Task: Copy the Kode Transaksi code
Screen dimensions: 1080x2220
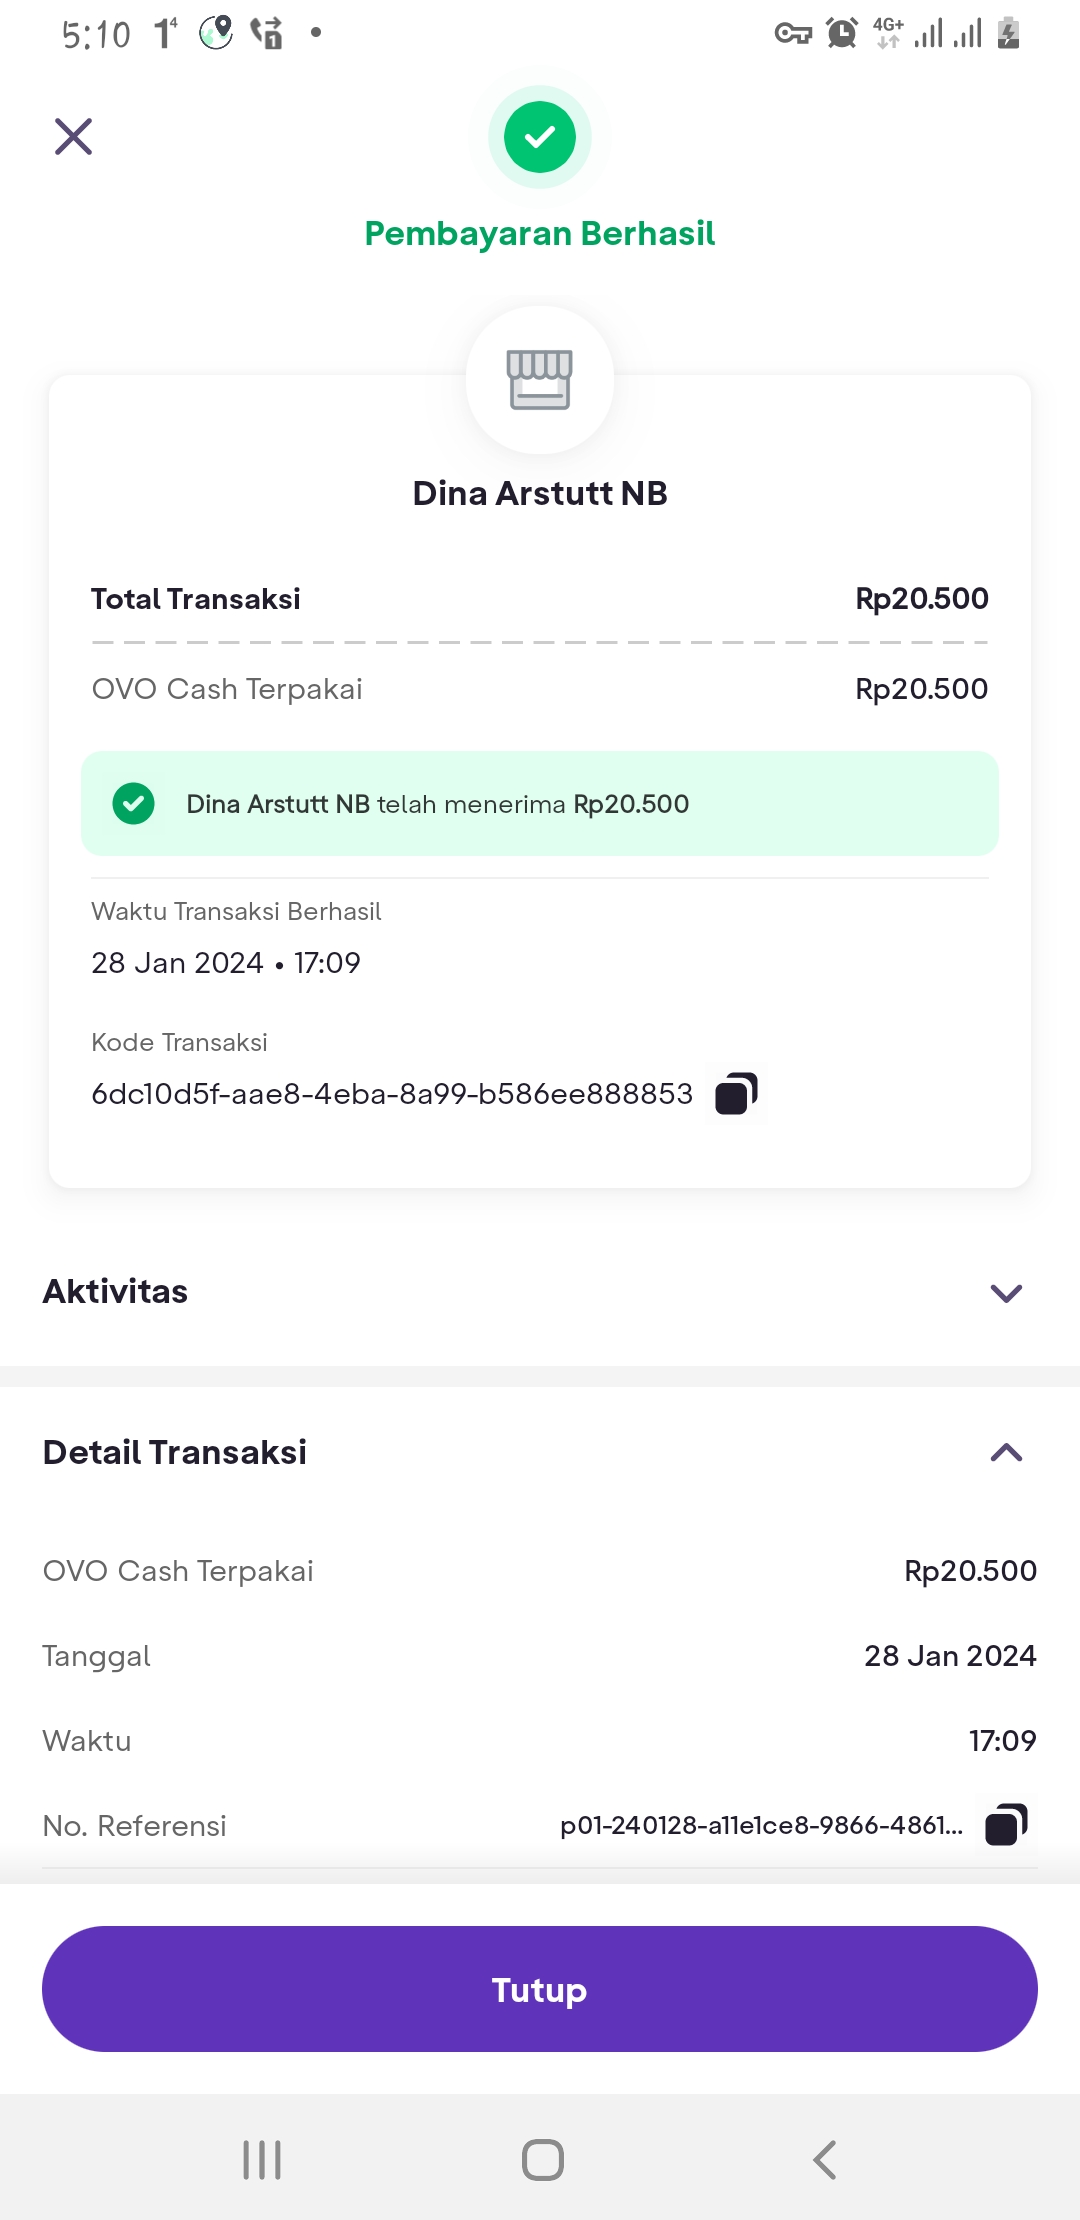Action: (737, 1093)
